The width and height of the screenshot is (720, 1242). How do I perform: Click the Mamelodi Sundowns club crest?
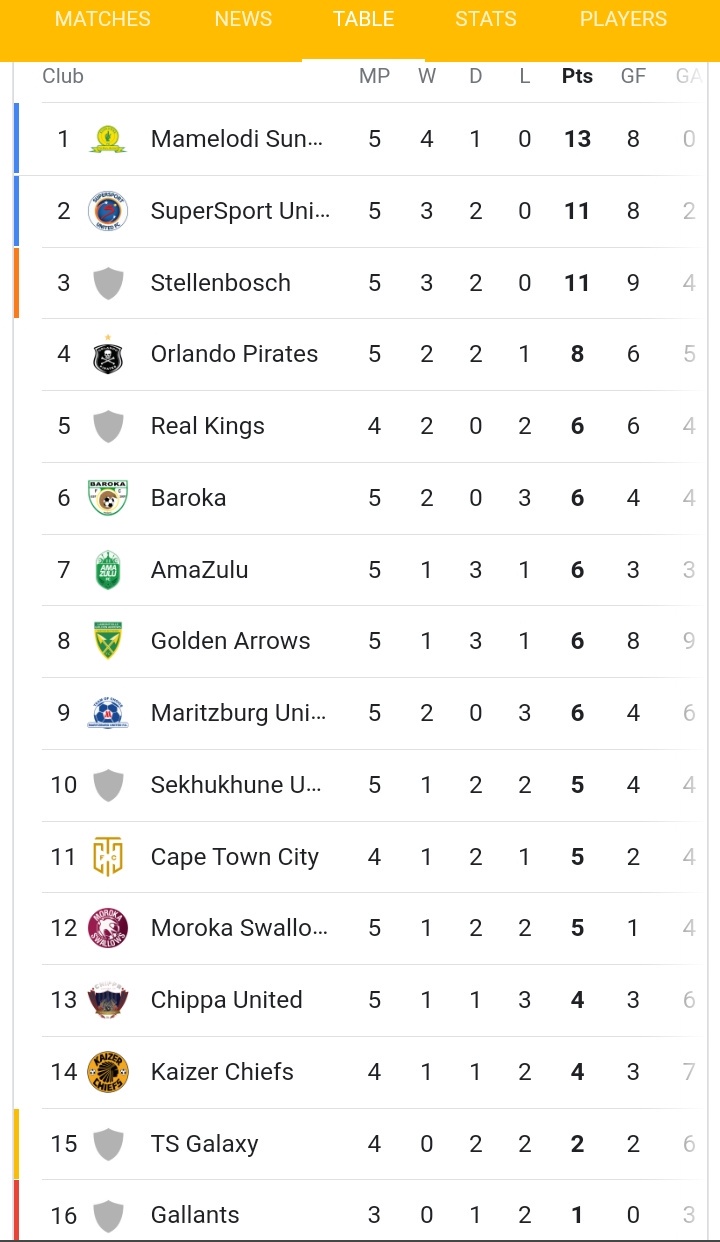(x=108, y=139)
